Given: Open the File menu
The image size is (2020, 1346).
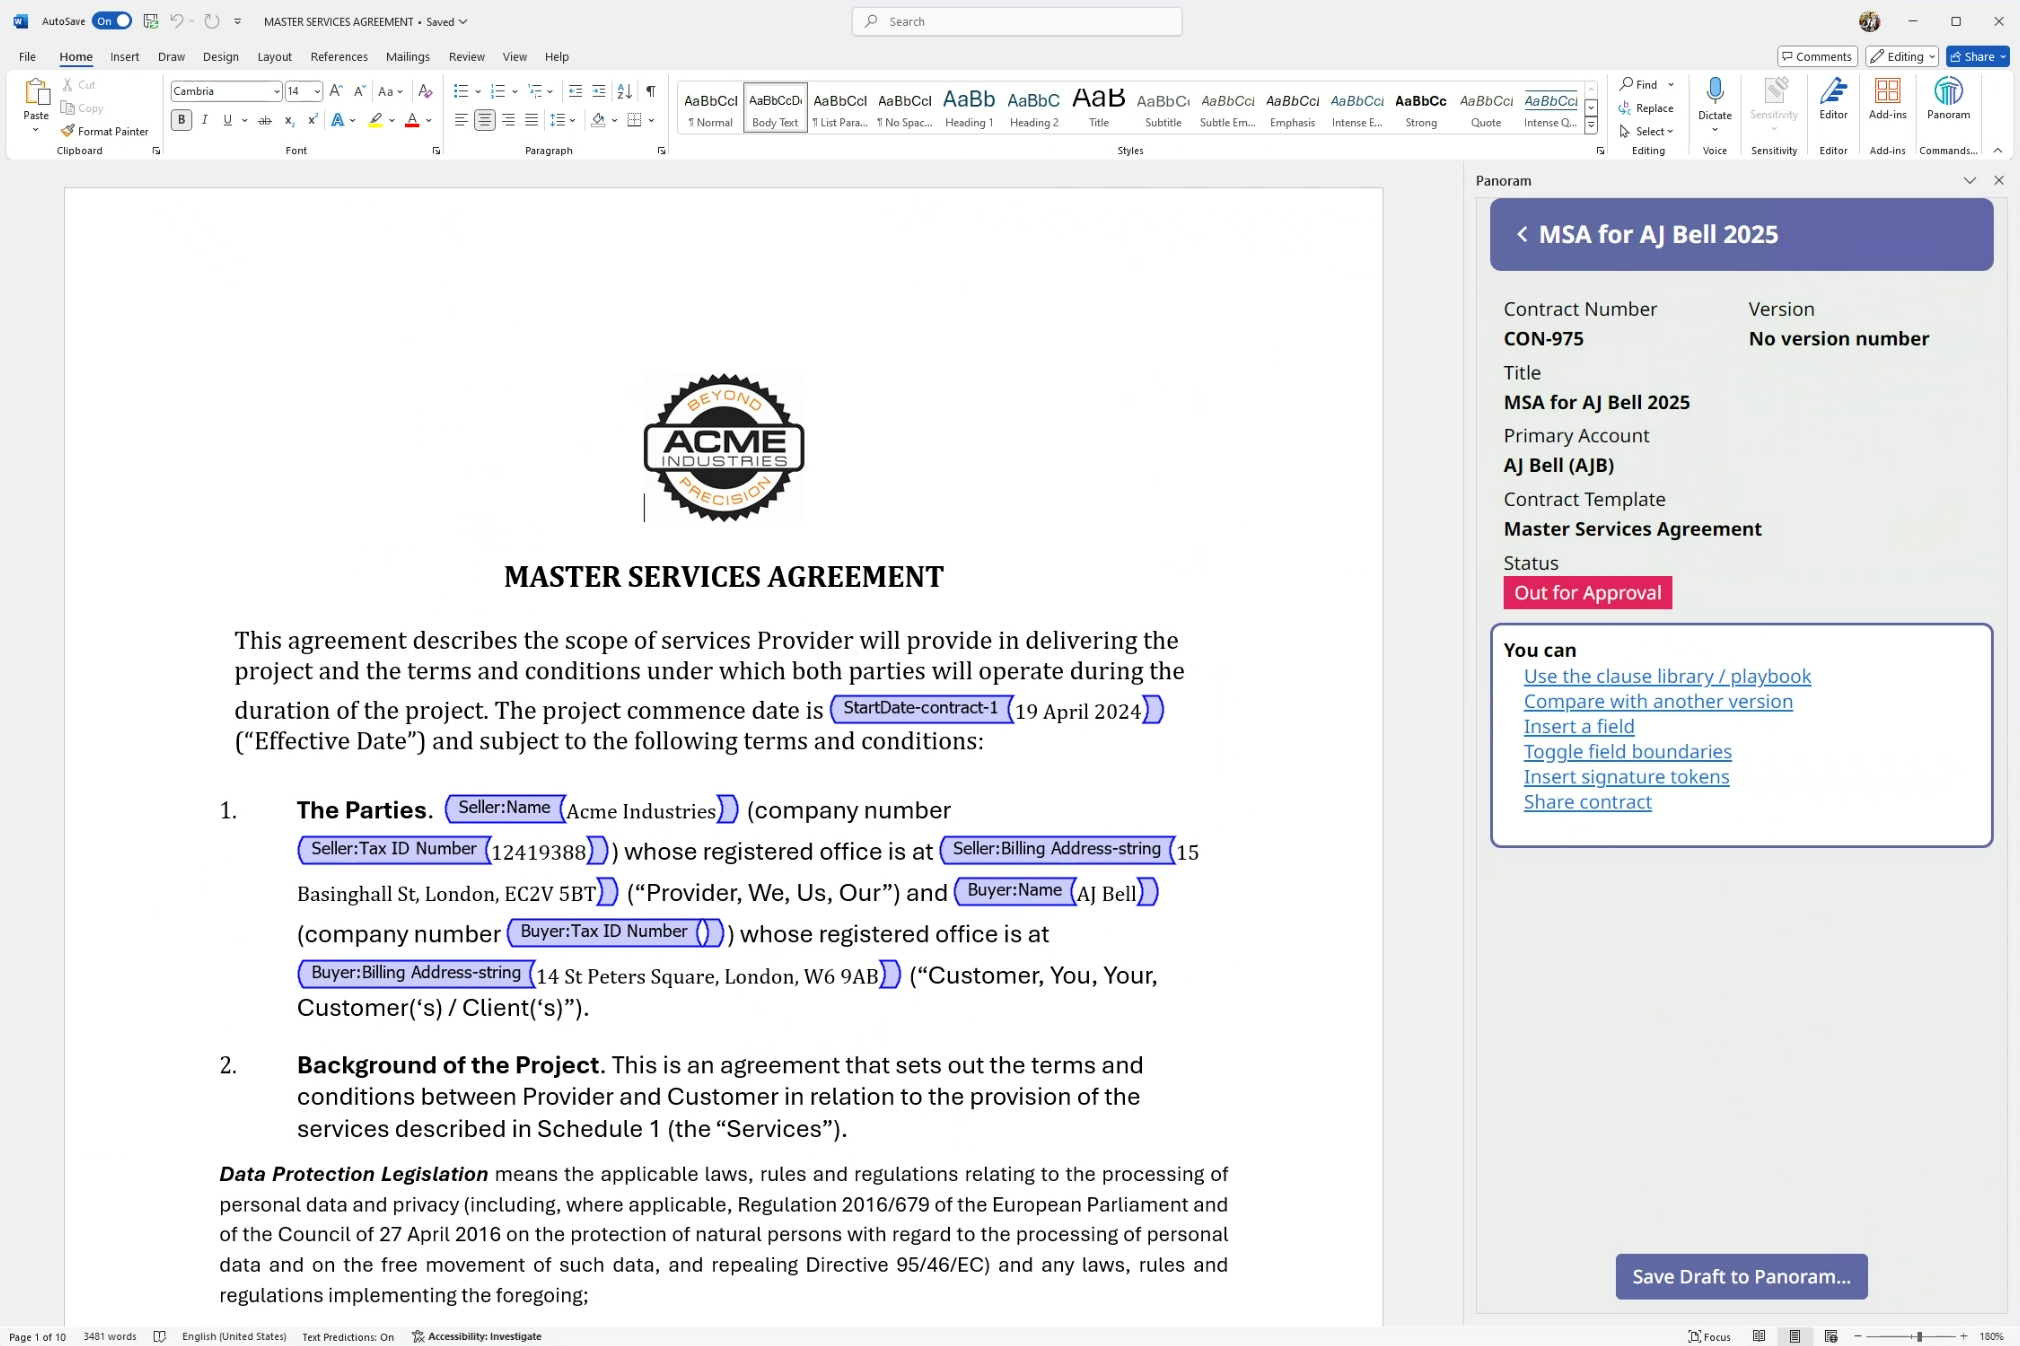Looking at the screenshot, I should (28, 56).
